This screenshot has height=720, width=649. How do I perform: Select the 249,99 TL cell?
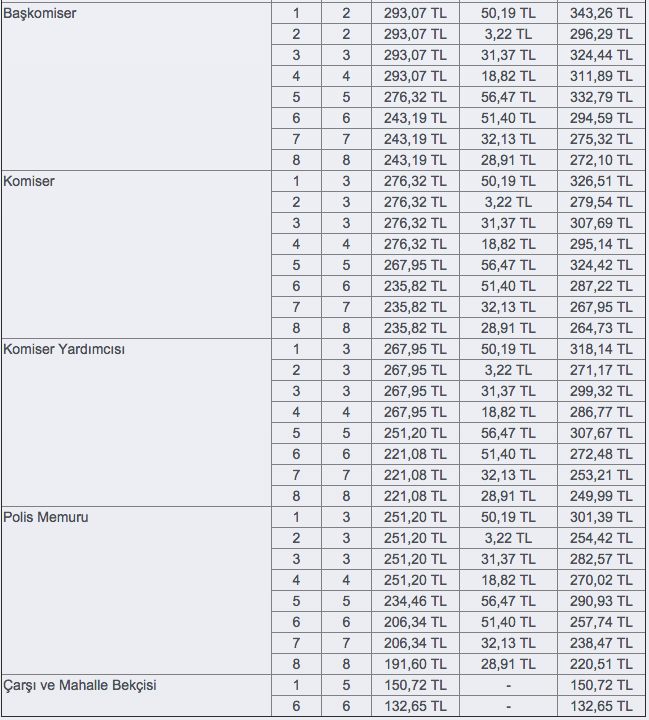[603, 496]
